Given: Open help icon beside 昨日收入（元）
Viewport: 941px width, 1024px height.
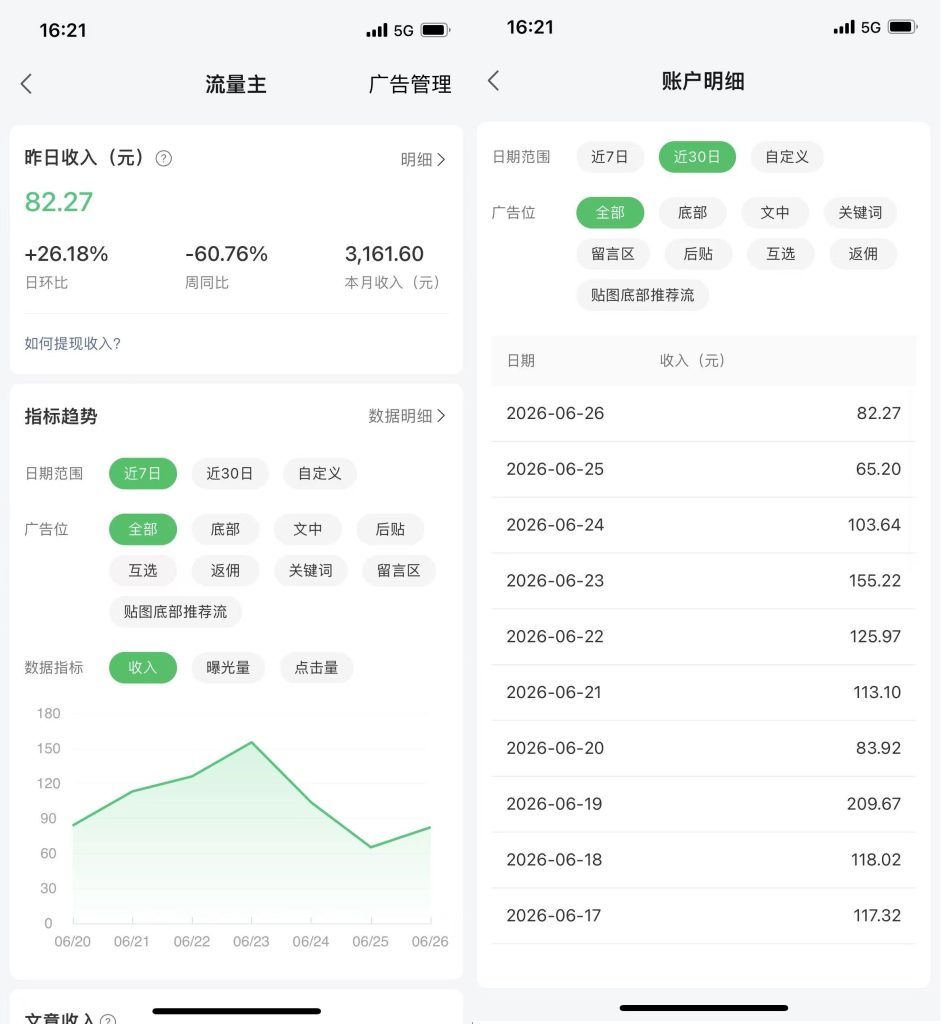Looking at the screenshot, I should pos(163,158).
